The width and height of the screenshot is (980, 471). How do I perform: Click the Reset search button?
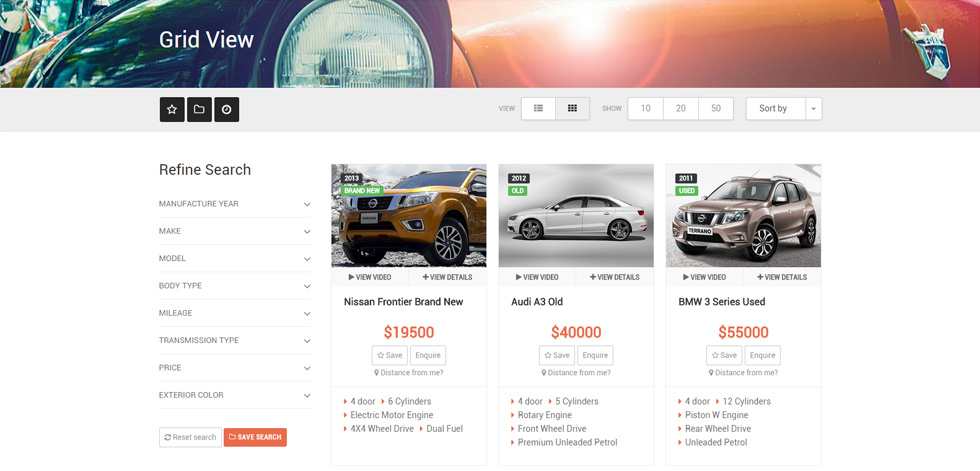coord(191,437)
